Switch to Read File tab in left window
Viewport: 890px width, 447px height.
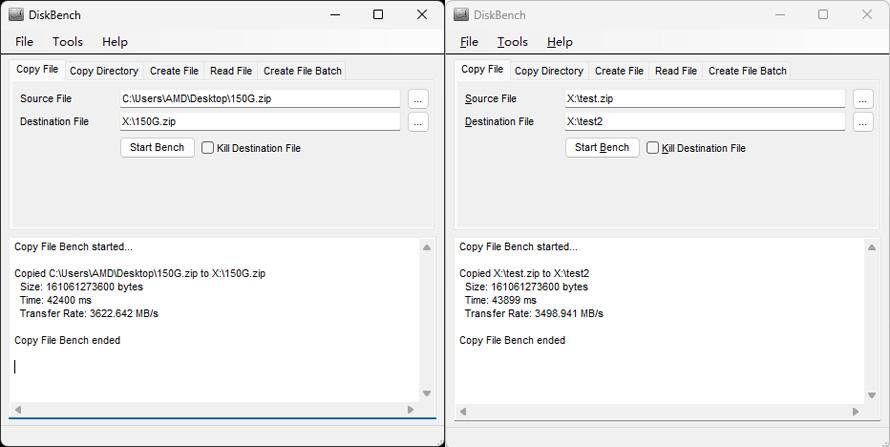(231, 71)
